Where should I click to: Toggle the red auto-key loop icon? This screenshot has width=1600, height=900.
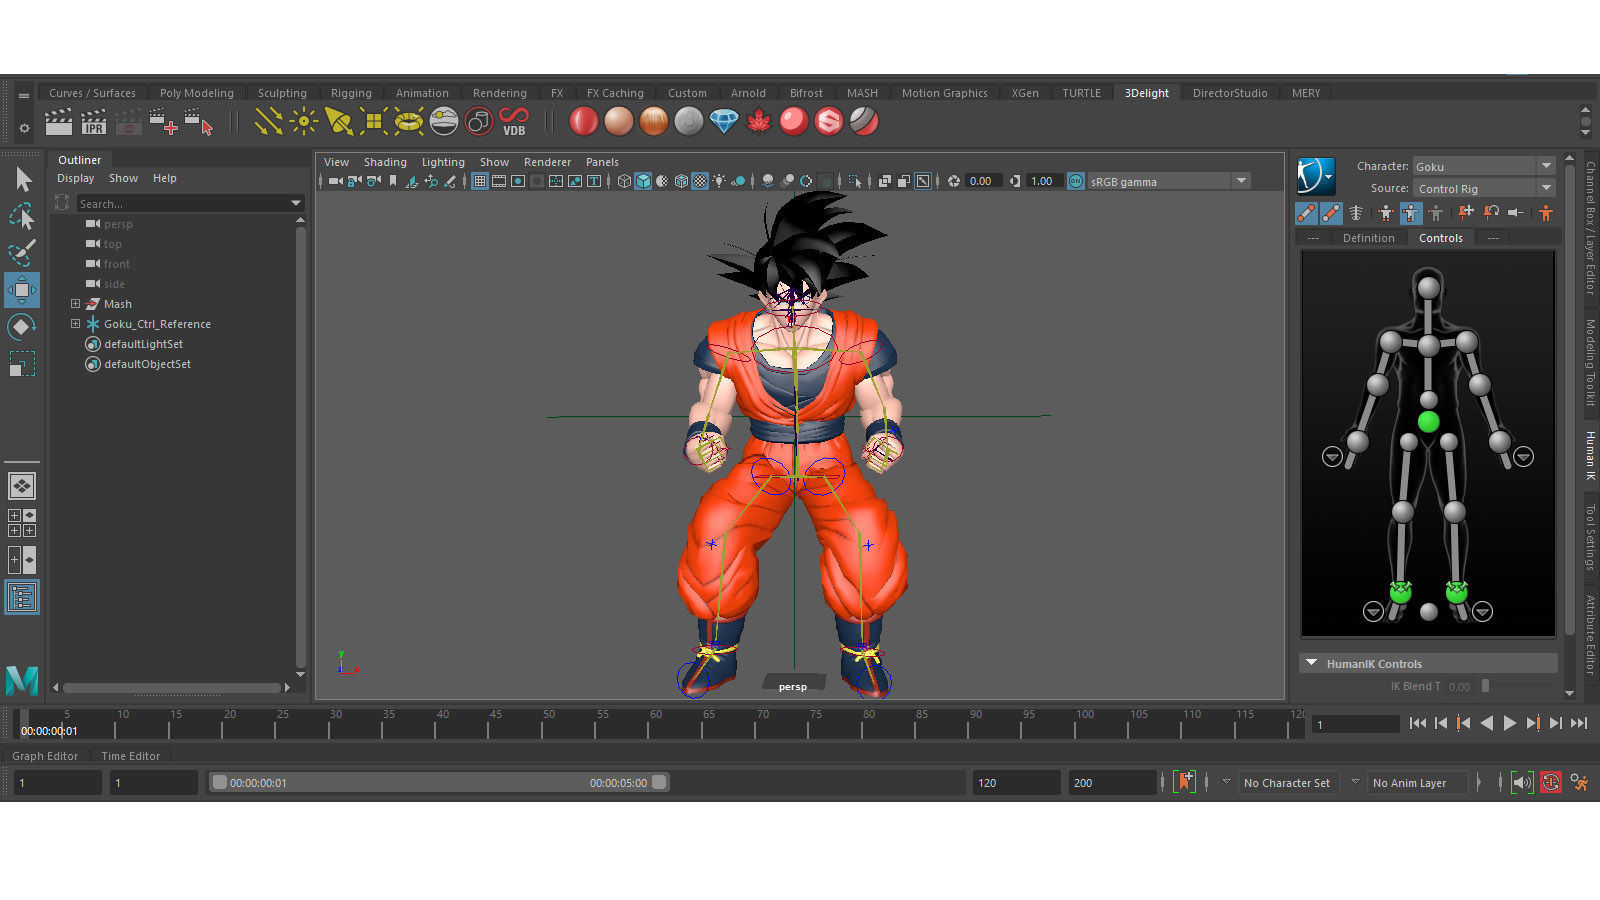tap(1550, 782)
